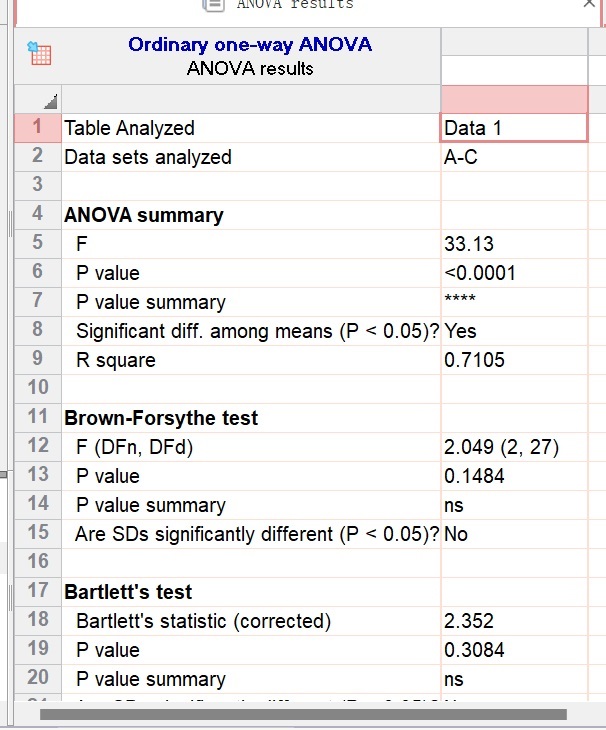The image size is (606, 730).
Task: Click the P value '<0.0001' cell
Action: click(x=514, y=273)
